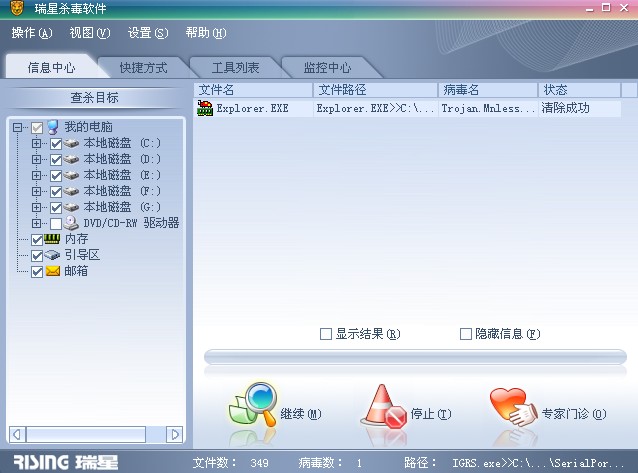Viewport: 638px width, 473px height.
Task: Switch to the 监控中心 tab
Action: tap(327, 68)
